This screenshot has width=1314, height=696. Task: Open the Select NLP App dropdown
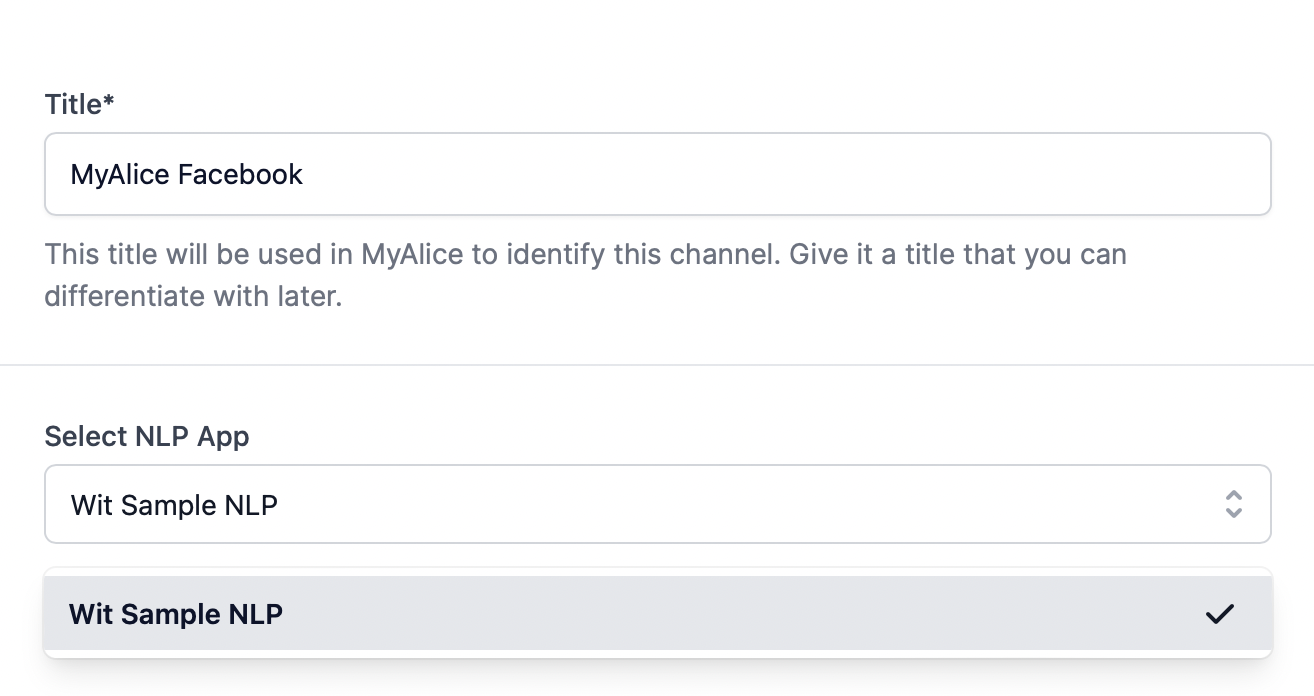(657, 504)
